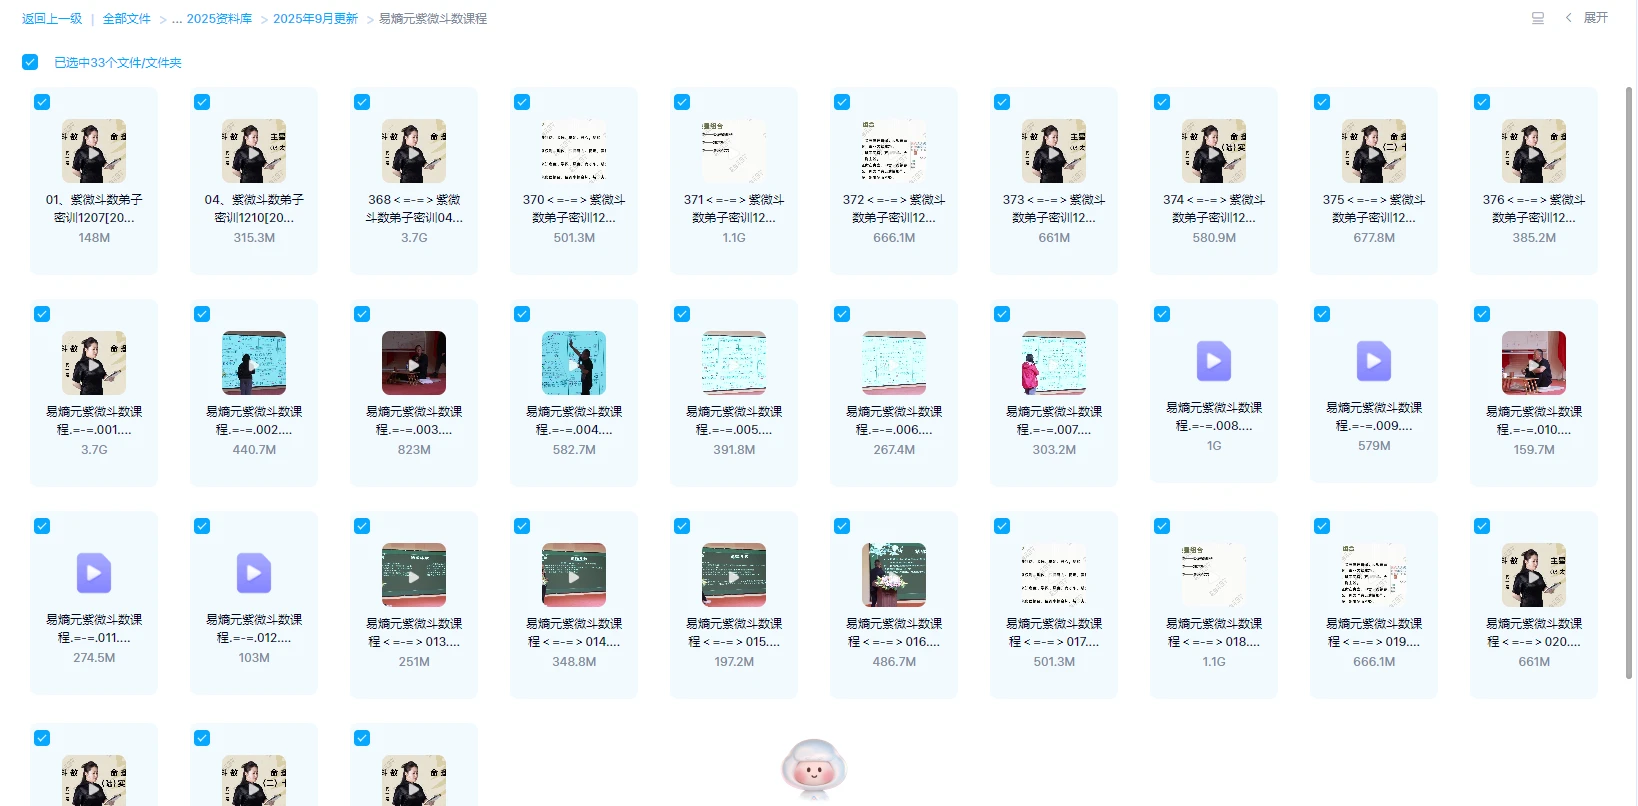Uncheck the checkbox on file 01、紫微斗数弟子密训1207
This screenshot has height=806, width=1638.
(x=42, y=102)
